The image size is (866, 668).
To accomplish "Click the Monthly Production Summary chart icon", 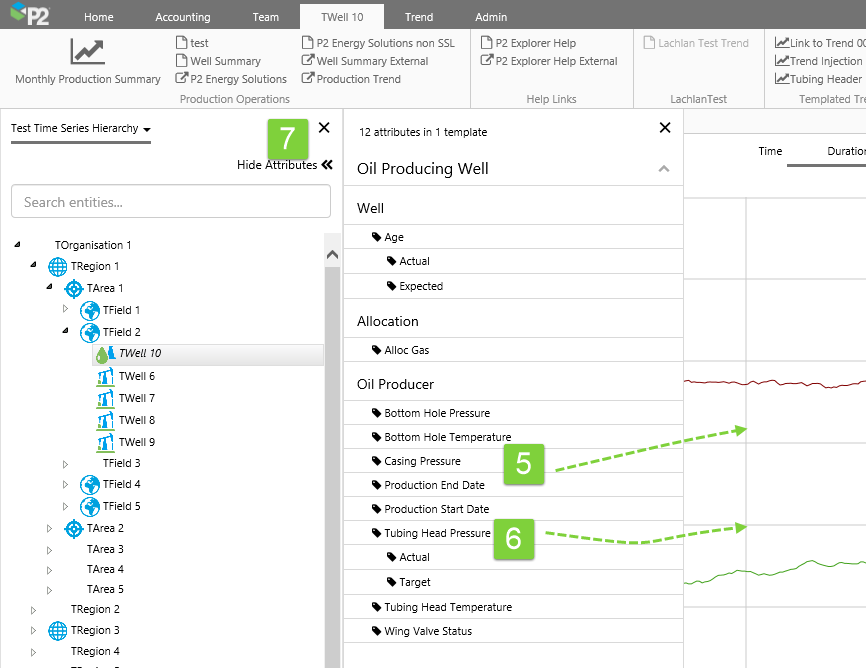I will 87,52.
